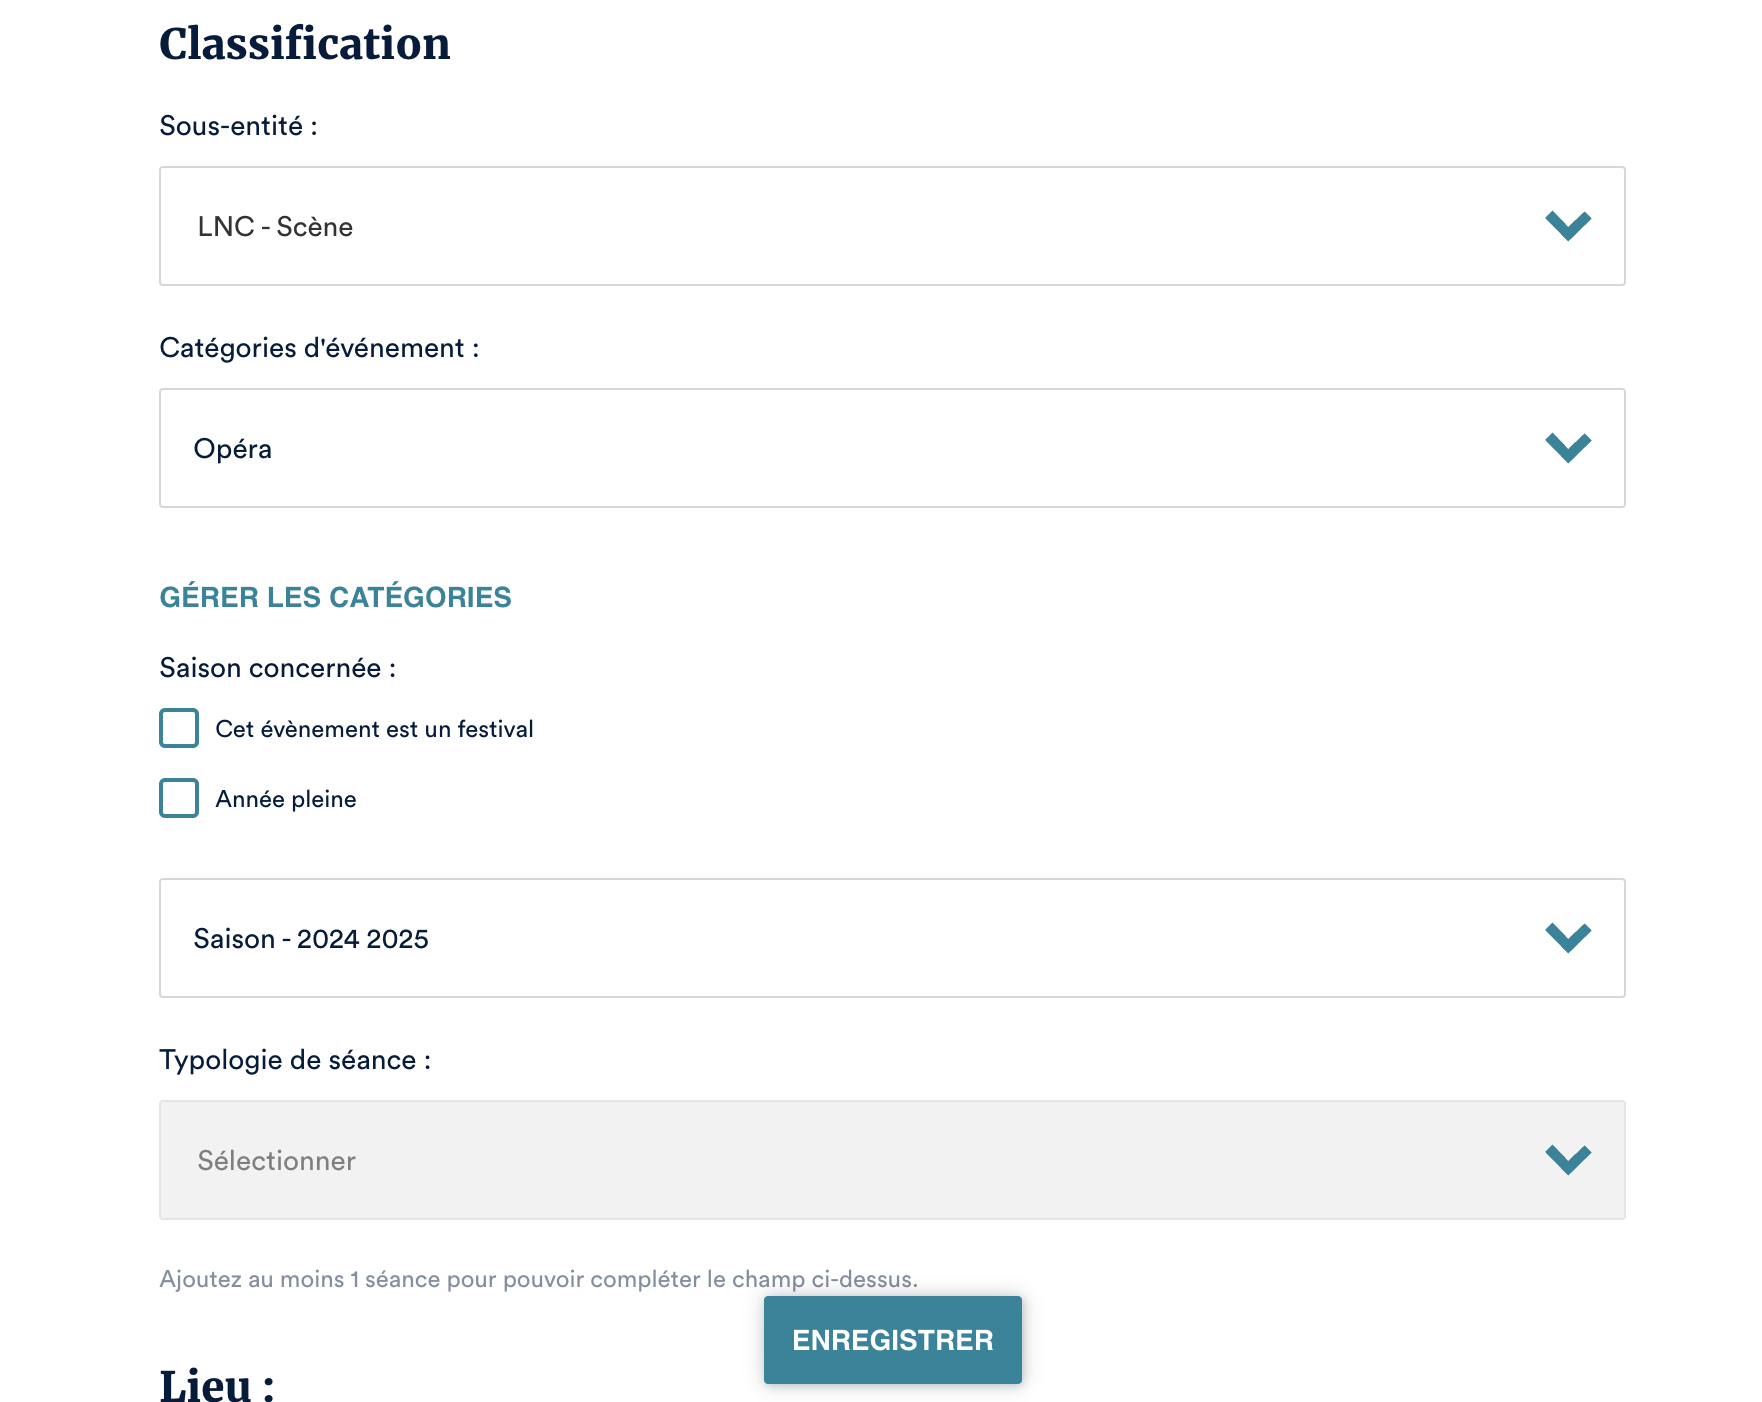Viewport: 1762px width, 1402px height.
Task: Click the chevron arrow in the Sous-entité field
Action: [x=1567, y=226]
